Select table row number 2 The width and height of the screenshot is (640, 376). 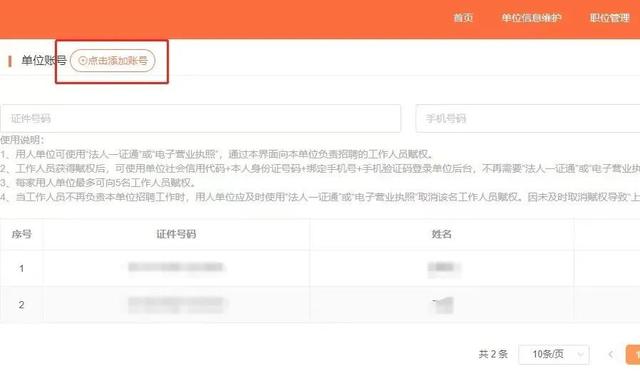(320, 305)
